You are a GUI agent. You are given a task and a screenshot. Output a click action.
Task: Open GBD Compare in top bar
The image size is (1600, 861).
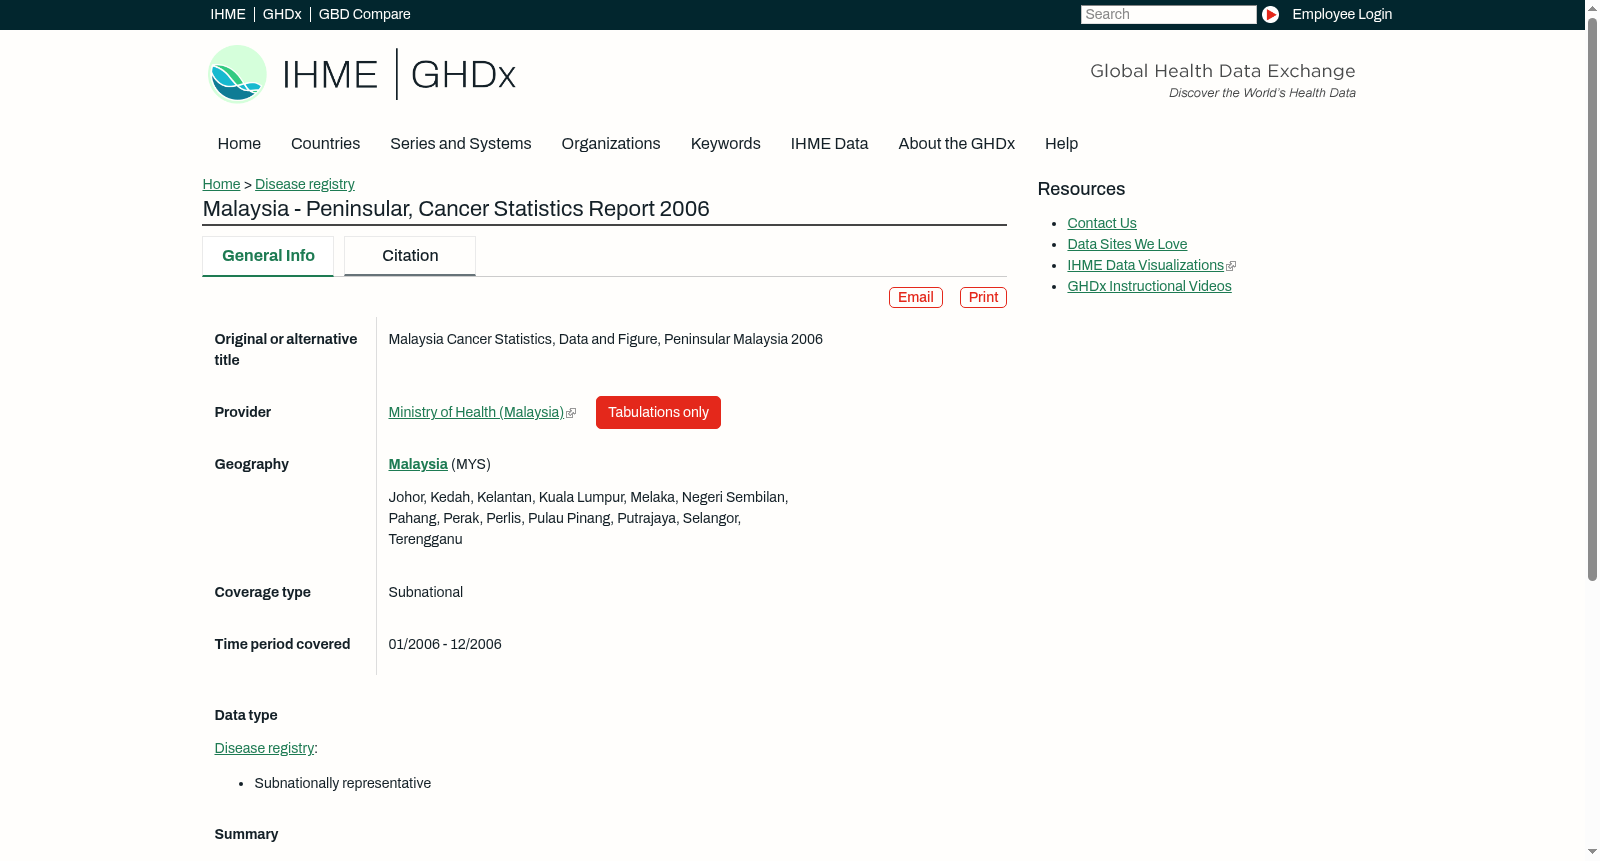pyautogui.click(x=364, y=14)
